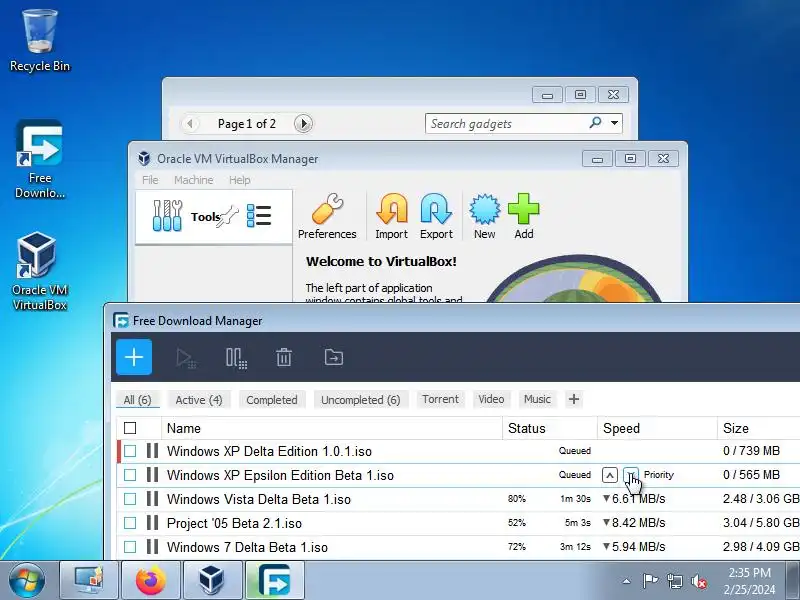The image size is (800, 600).
Task: Switch to the Completed tab
Action: (x=271, y=399)
